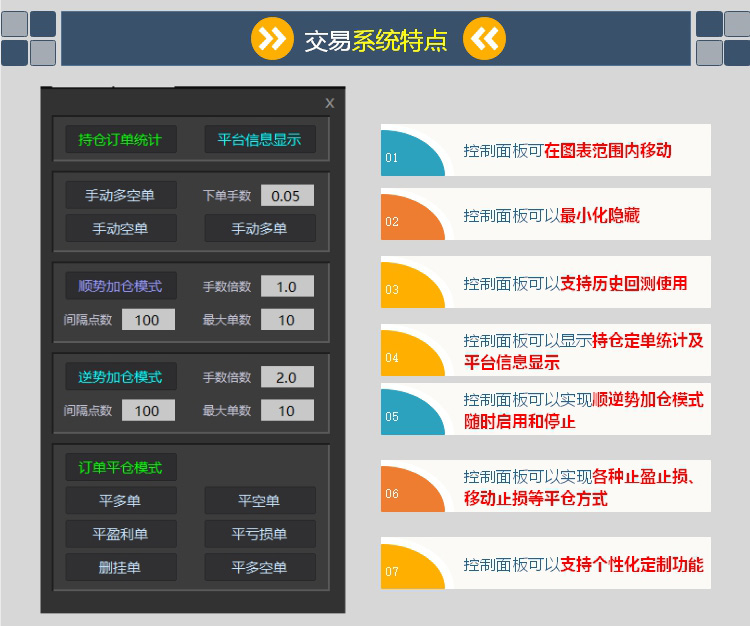The width and height of the screenshot is (750, 626).
Task: Click the orange 02 feature badge
Action: [412, 217]
